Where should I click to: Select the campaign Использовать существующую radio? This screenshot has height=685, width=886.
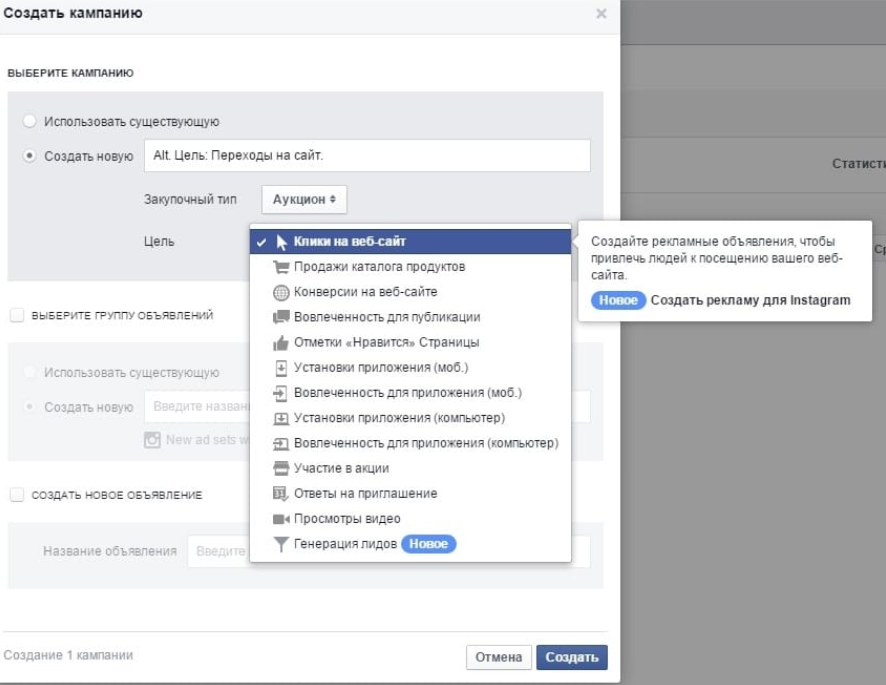coord(29,121)
